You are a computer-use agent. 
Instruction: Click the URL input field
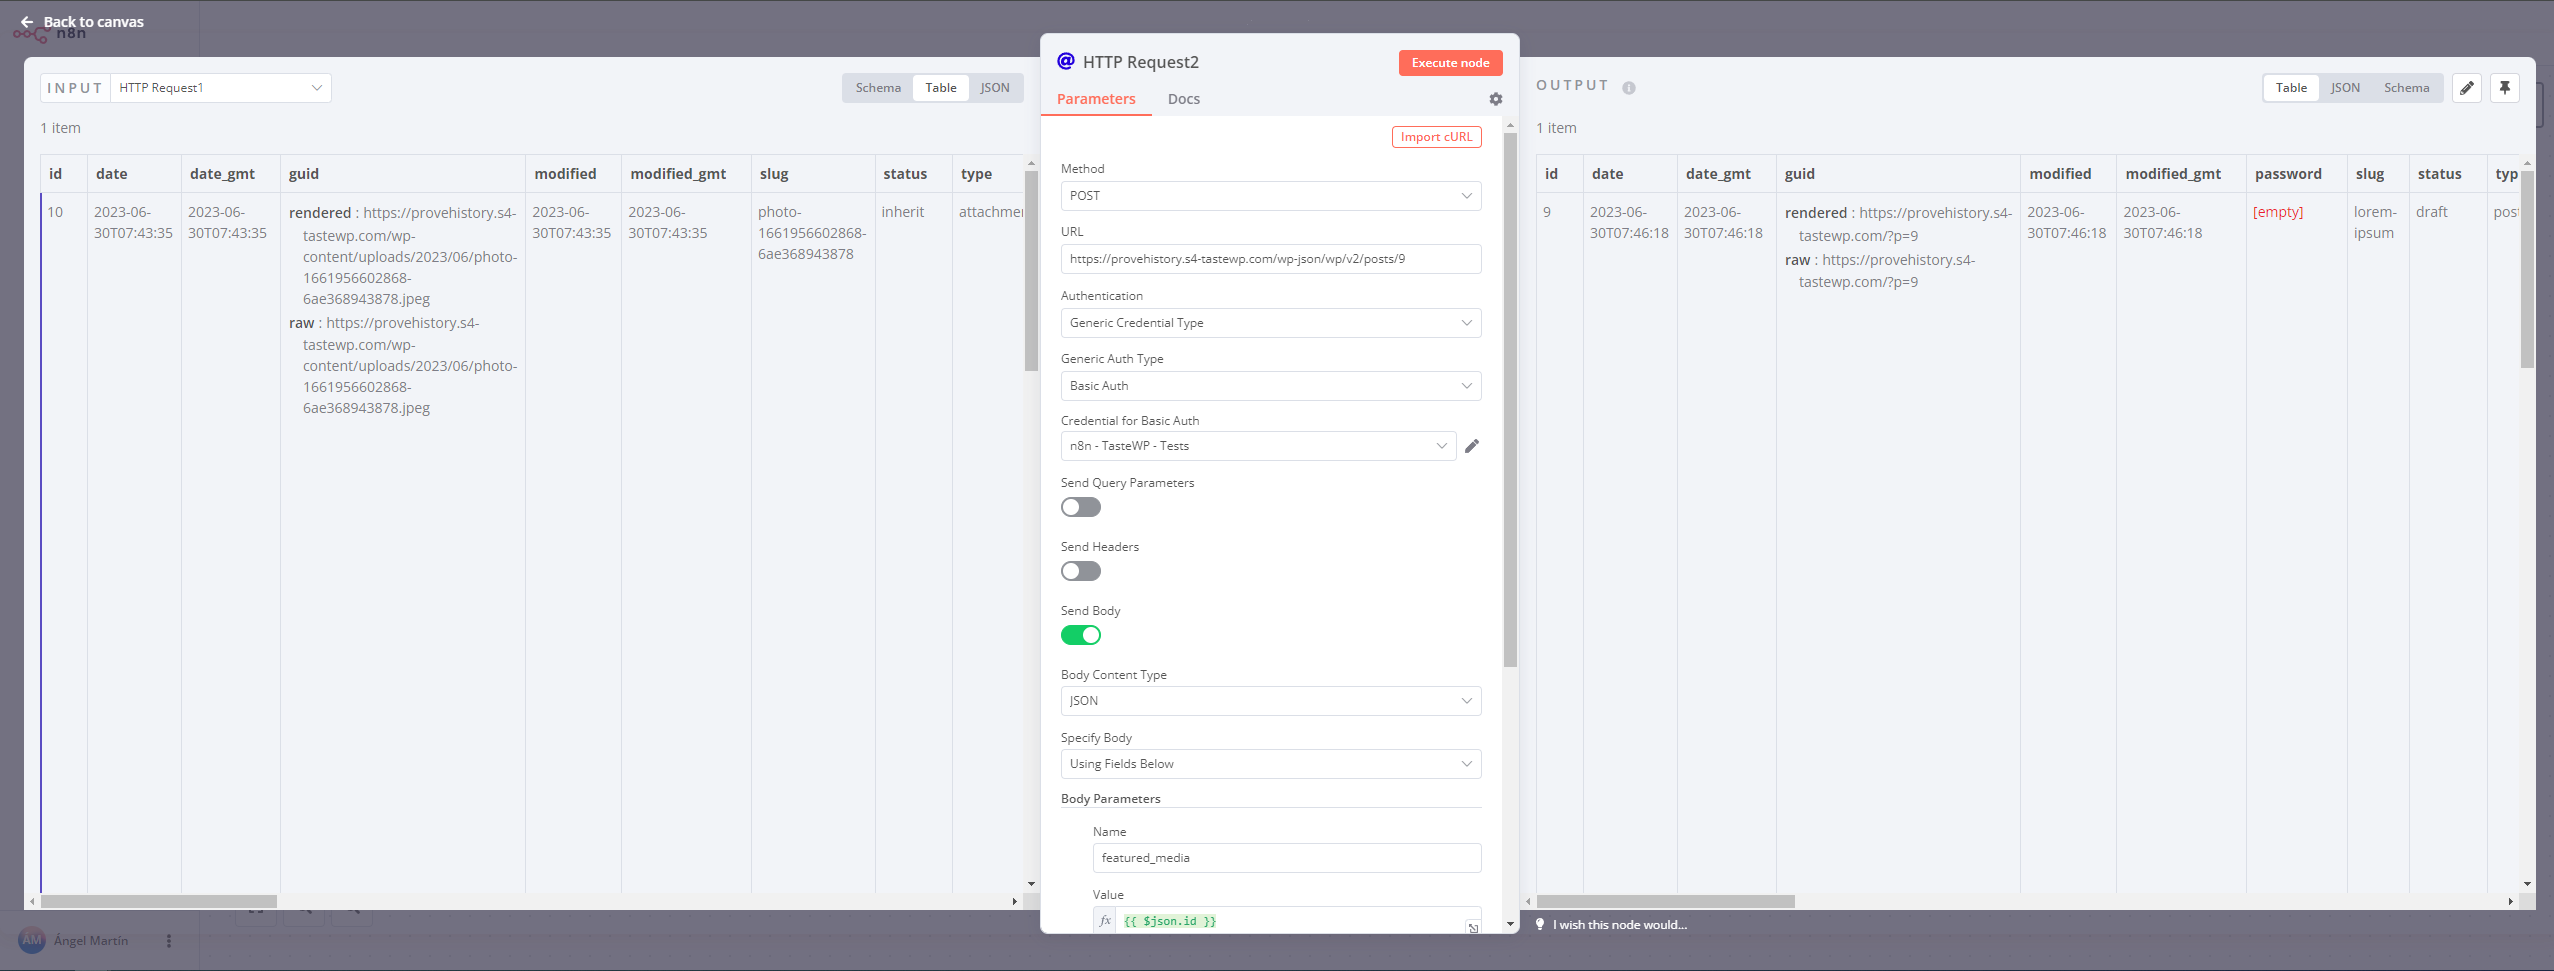[x=1270, y=259]
